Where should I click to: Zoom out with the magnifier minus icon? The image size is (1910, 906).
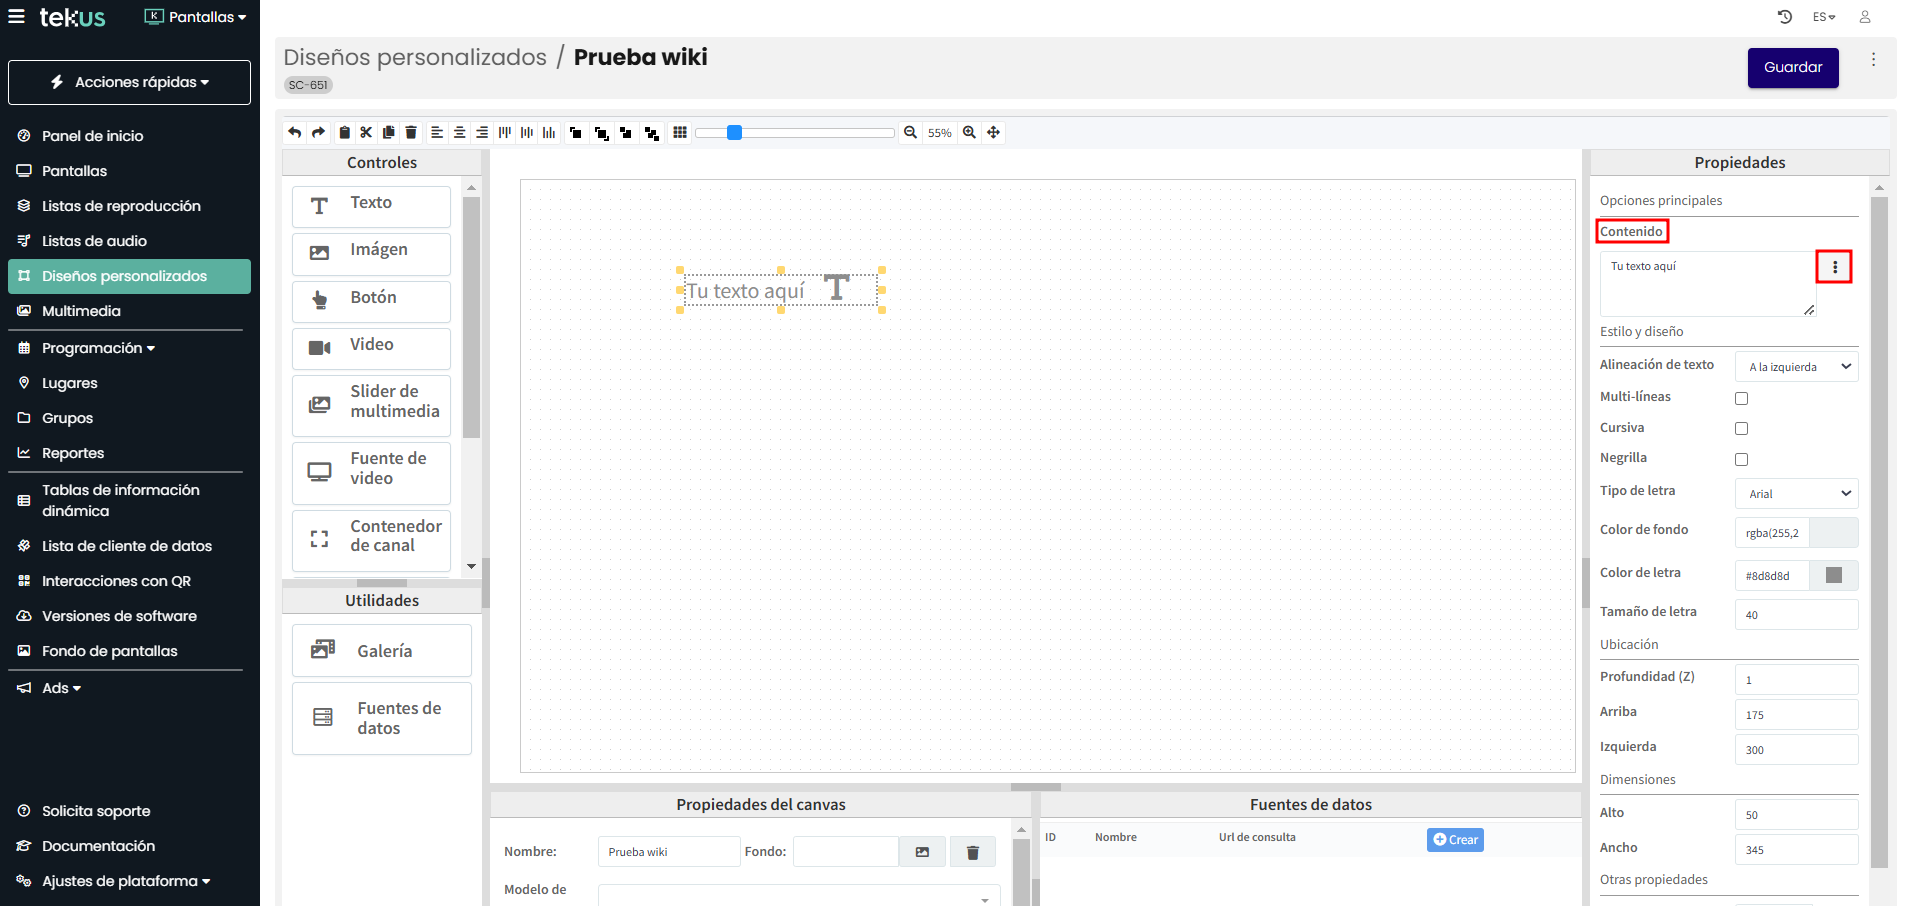[x=910, y=132]
